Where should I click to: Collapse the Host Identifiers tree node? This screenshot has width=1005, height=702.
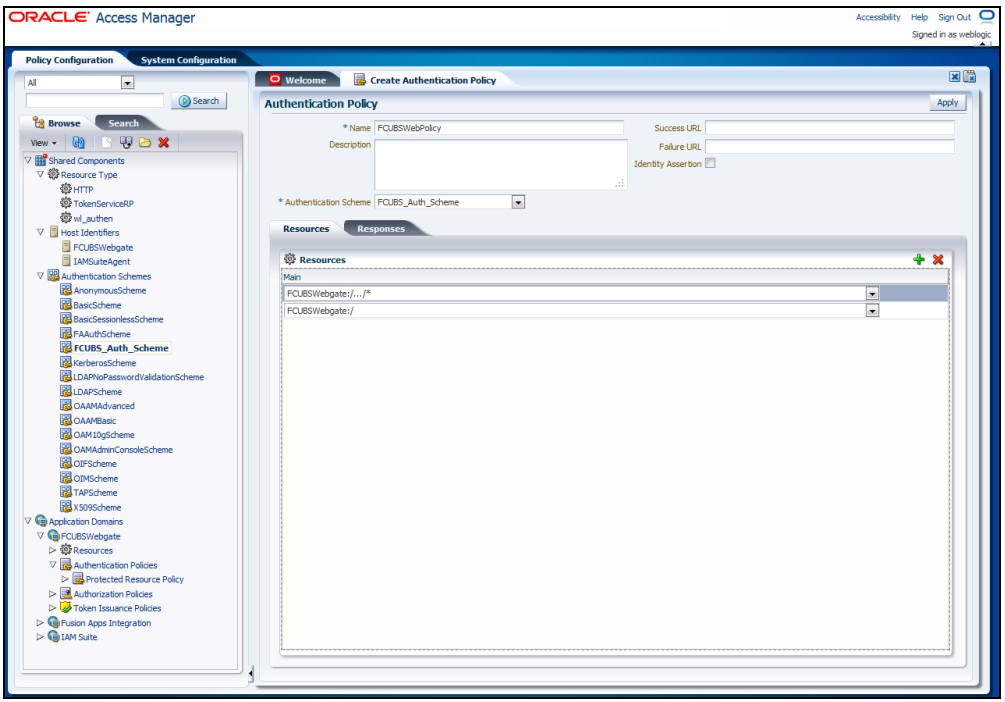40,232
